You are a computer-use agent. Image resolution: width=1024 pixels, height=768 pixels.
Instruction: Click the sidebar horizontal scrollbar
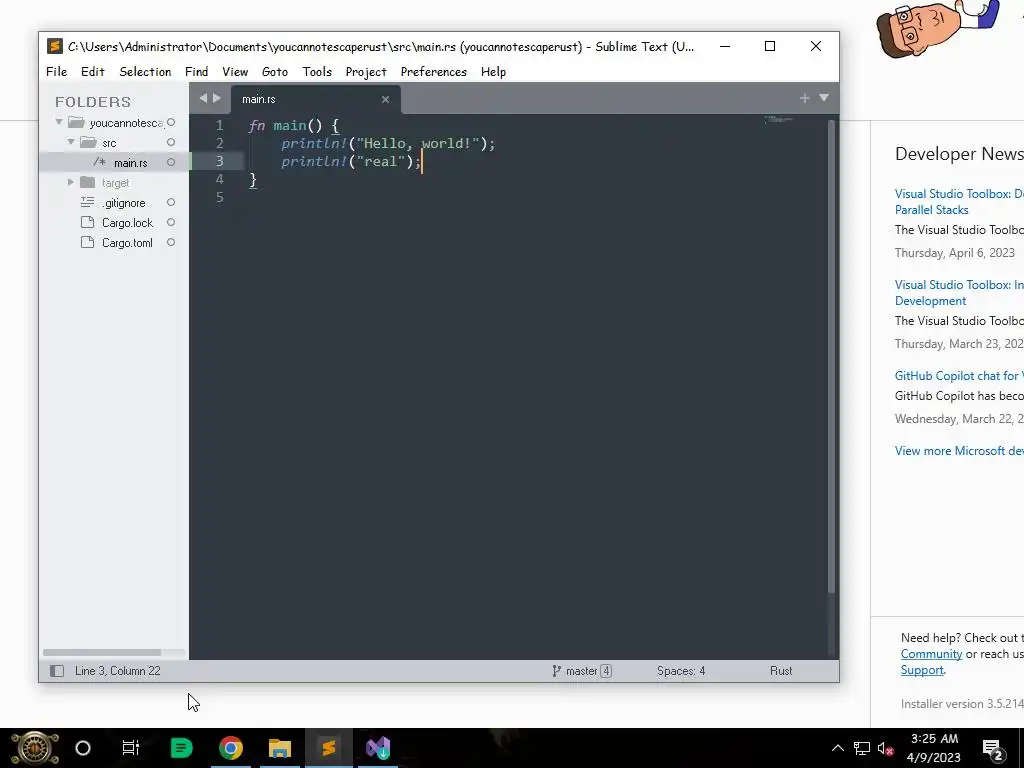coord(102,652)
